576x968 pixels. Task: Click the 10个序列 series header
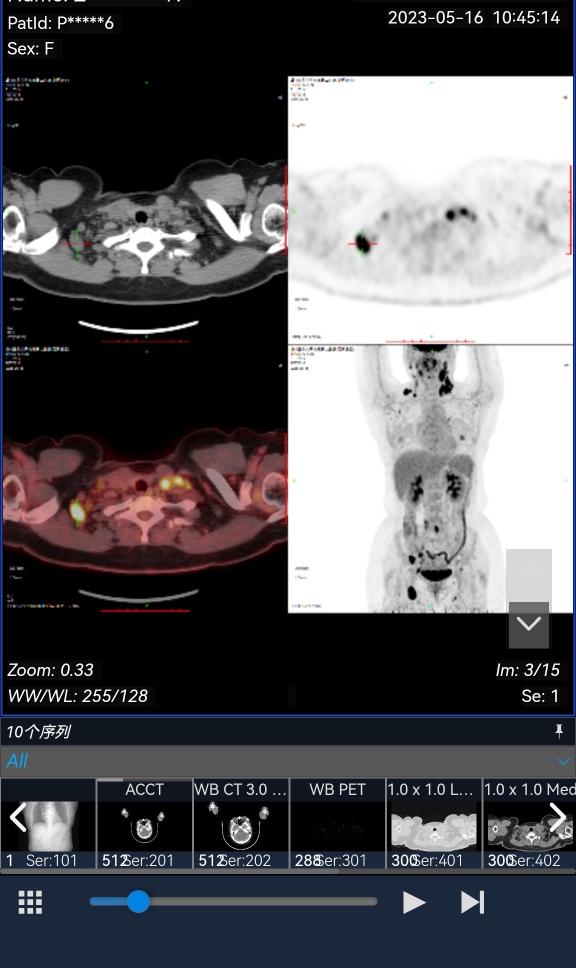tap(38, 732)
